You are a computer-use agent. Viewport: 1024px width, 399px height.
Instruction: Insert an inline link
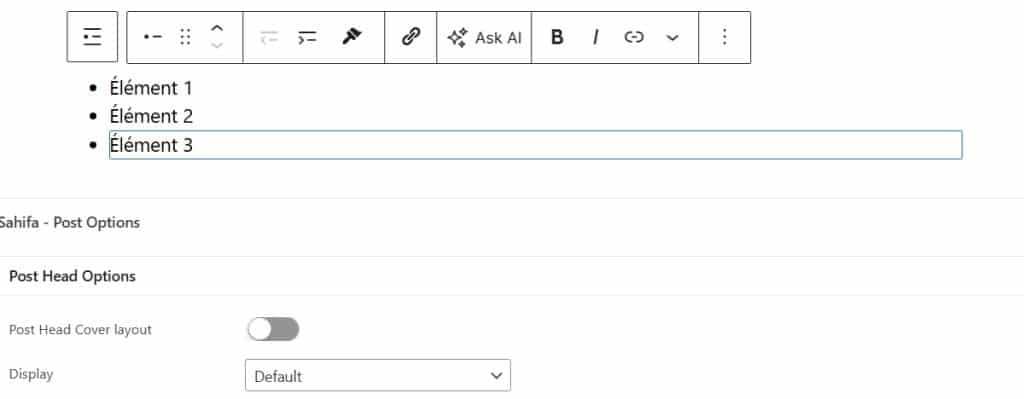point(633,37)
